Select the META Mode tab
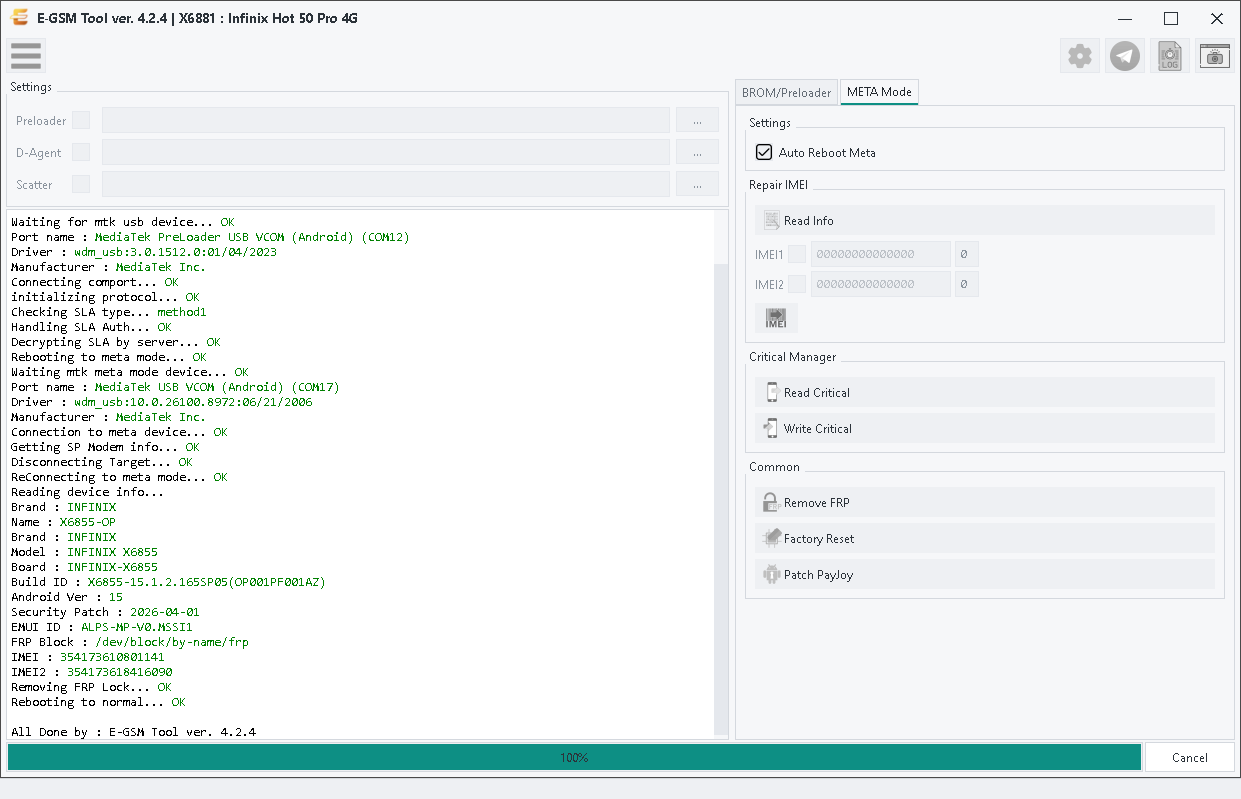This screenshot has width=1241, height=799. [879, 92]
